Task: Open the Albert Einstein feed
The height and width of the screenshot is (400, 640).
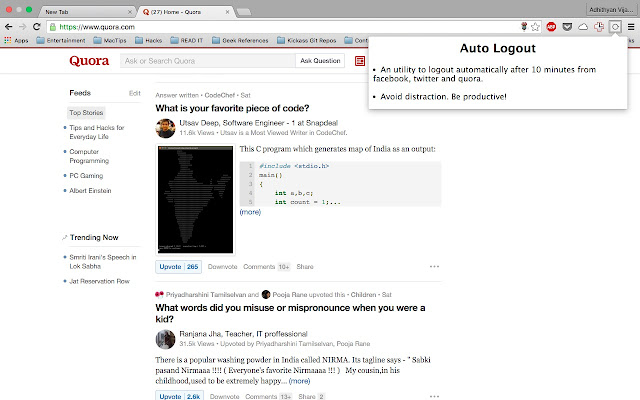Action: 90,191
